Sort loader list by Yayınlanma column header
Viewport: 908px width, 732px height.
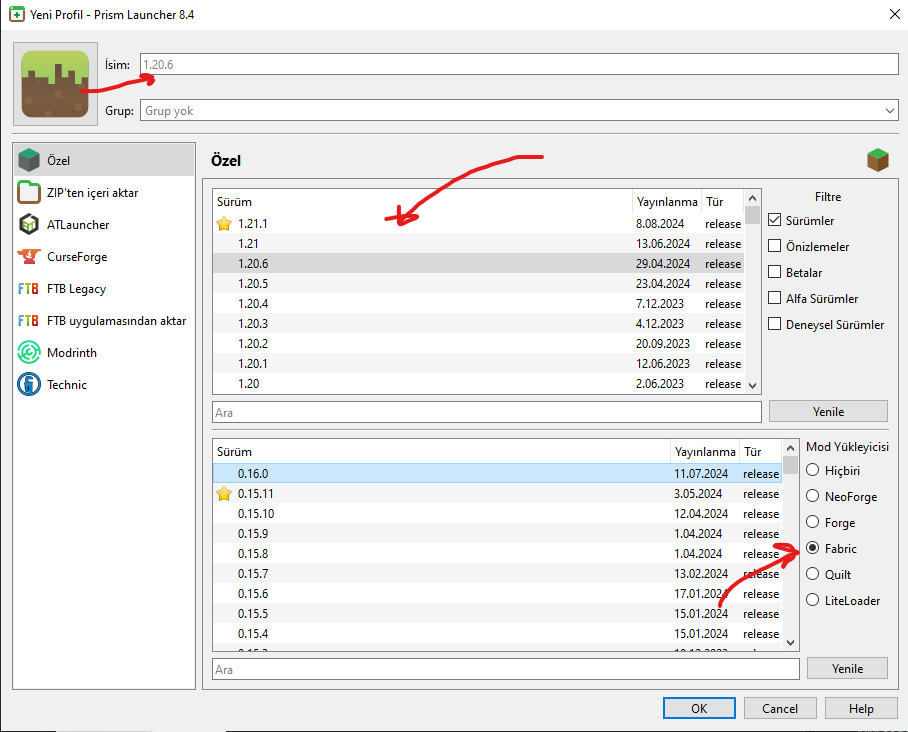(705, 452)
